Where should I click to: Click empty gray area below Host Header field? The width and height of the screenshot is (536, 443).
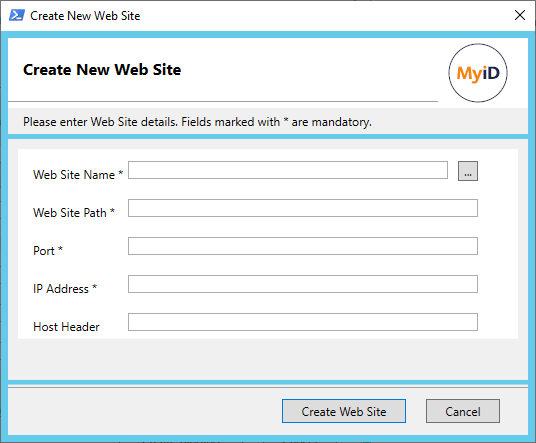point(268,359)
